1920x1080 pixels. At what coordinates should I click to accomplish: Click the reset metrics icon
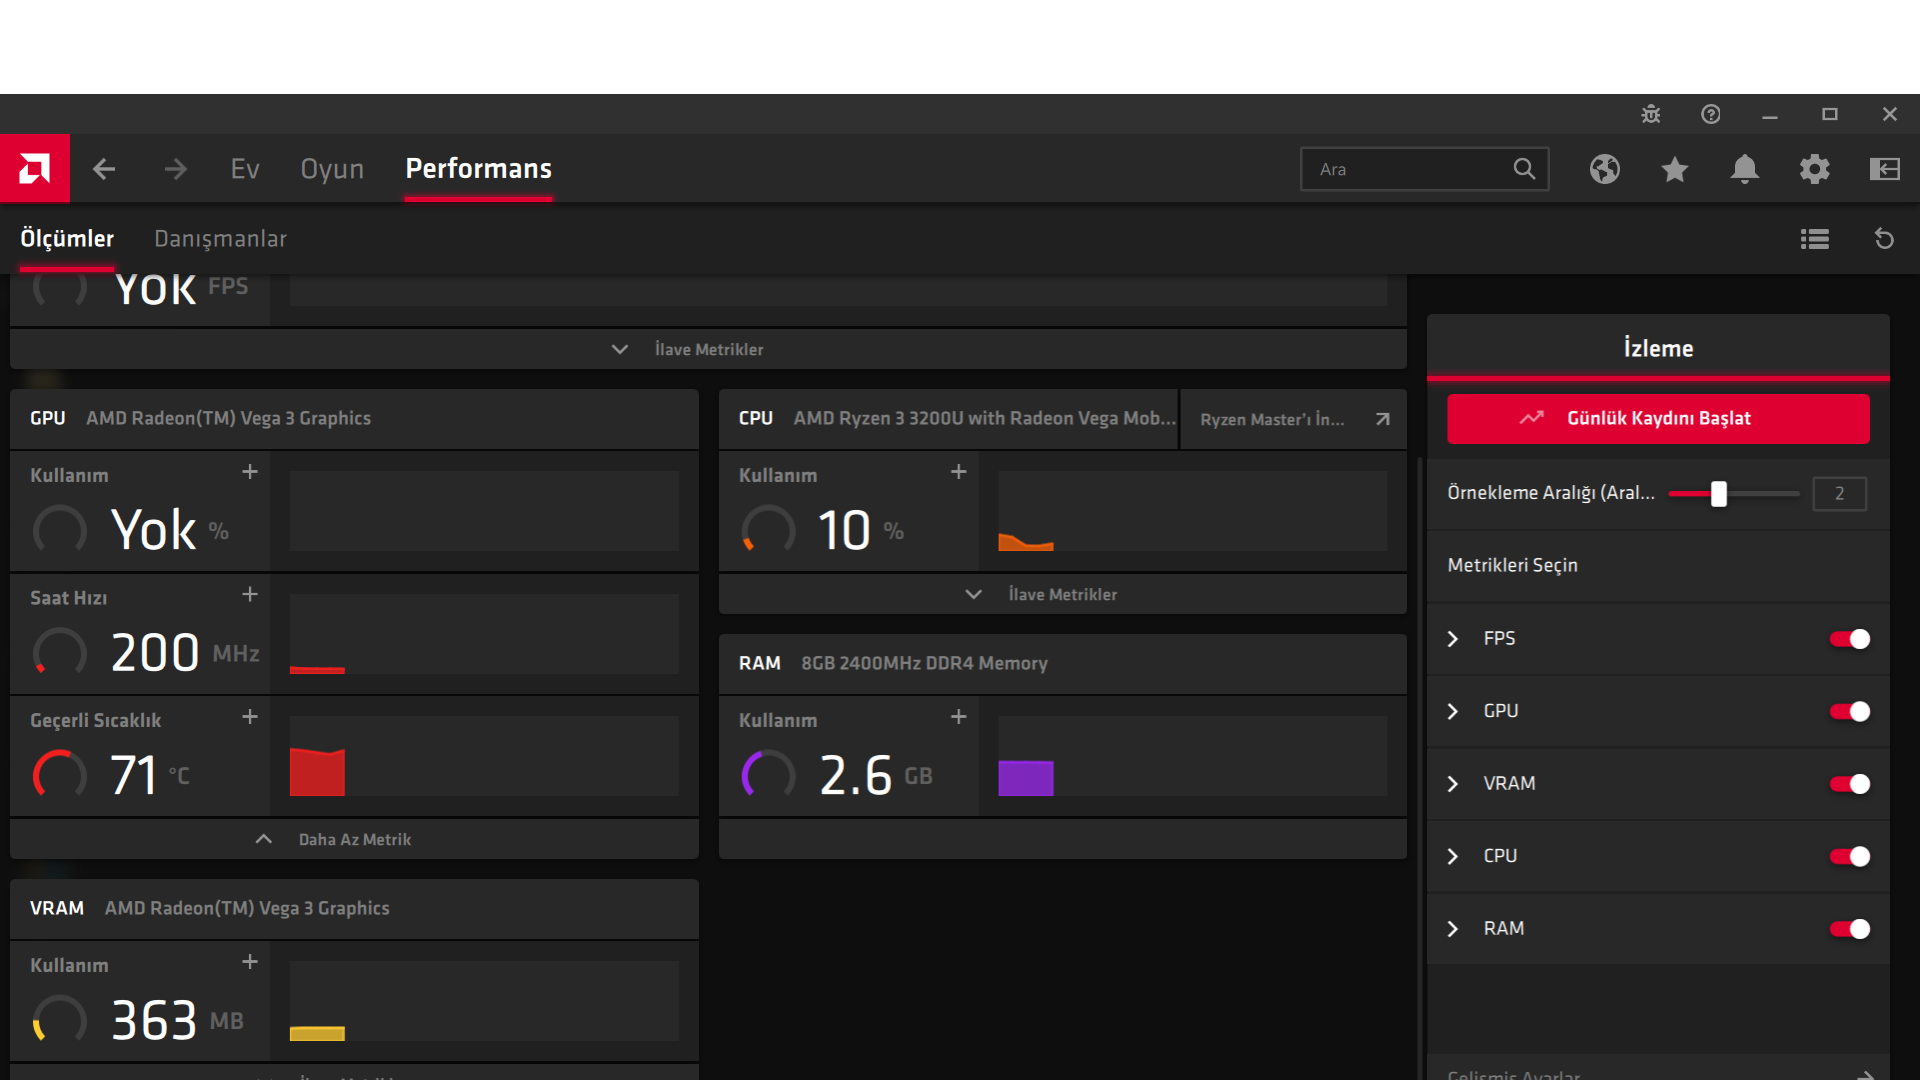1884,239
